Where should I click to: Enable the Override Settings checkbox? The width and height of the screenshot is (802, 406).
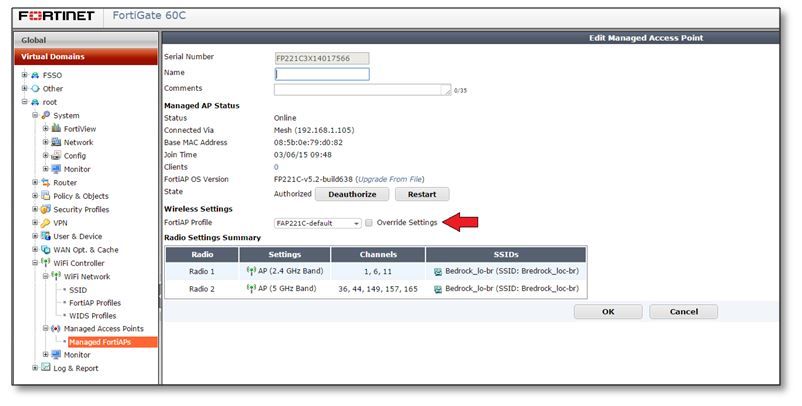tap(369, 223)
